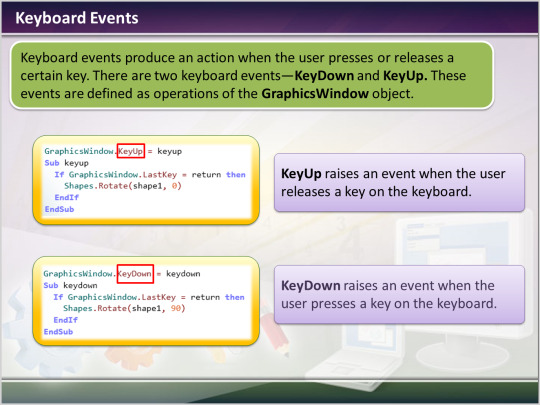The width and height of the screenshot is (540, 405).
Task: Click the bold KeyUp. text in green box
Action: coord(405,75)
